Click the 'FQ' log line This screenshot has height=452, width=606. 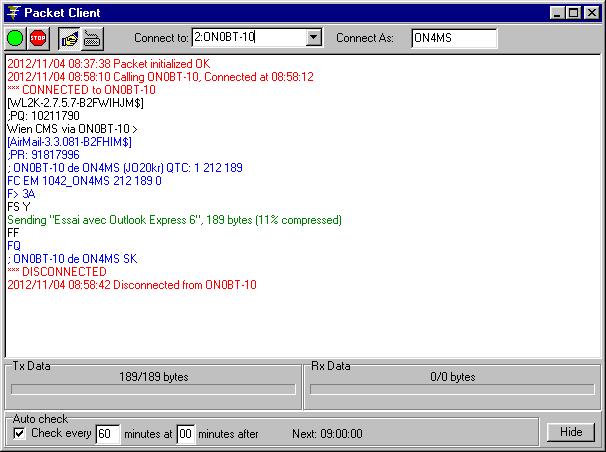(x=14, y=246)
